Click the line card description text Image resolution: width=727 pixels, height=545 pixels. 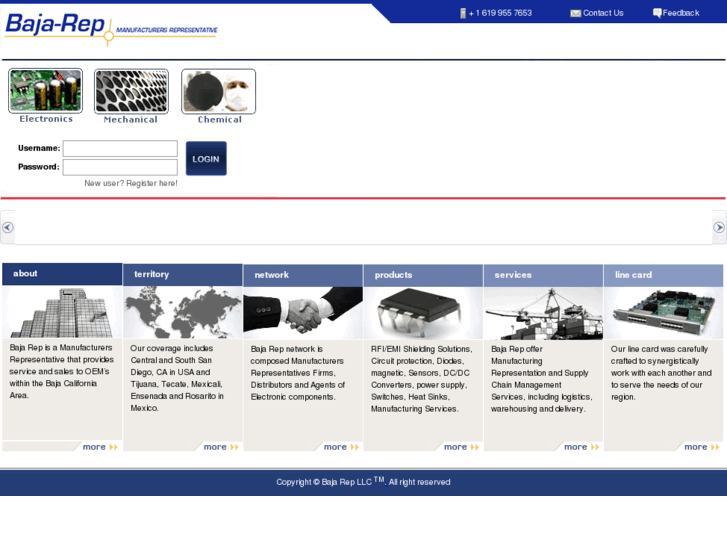coord(661,373)
